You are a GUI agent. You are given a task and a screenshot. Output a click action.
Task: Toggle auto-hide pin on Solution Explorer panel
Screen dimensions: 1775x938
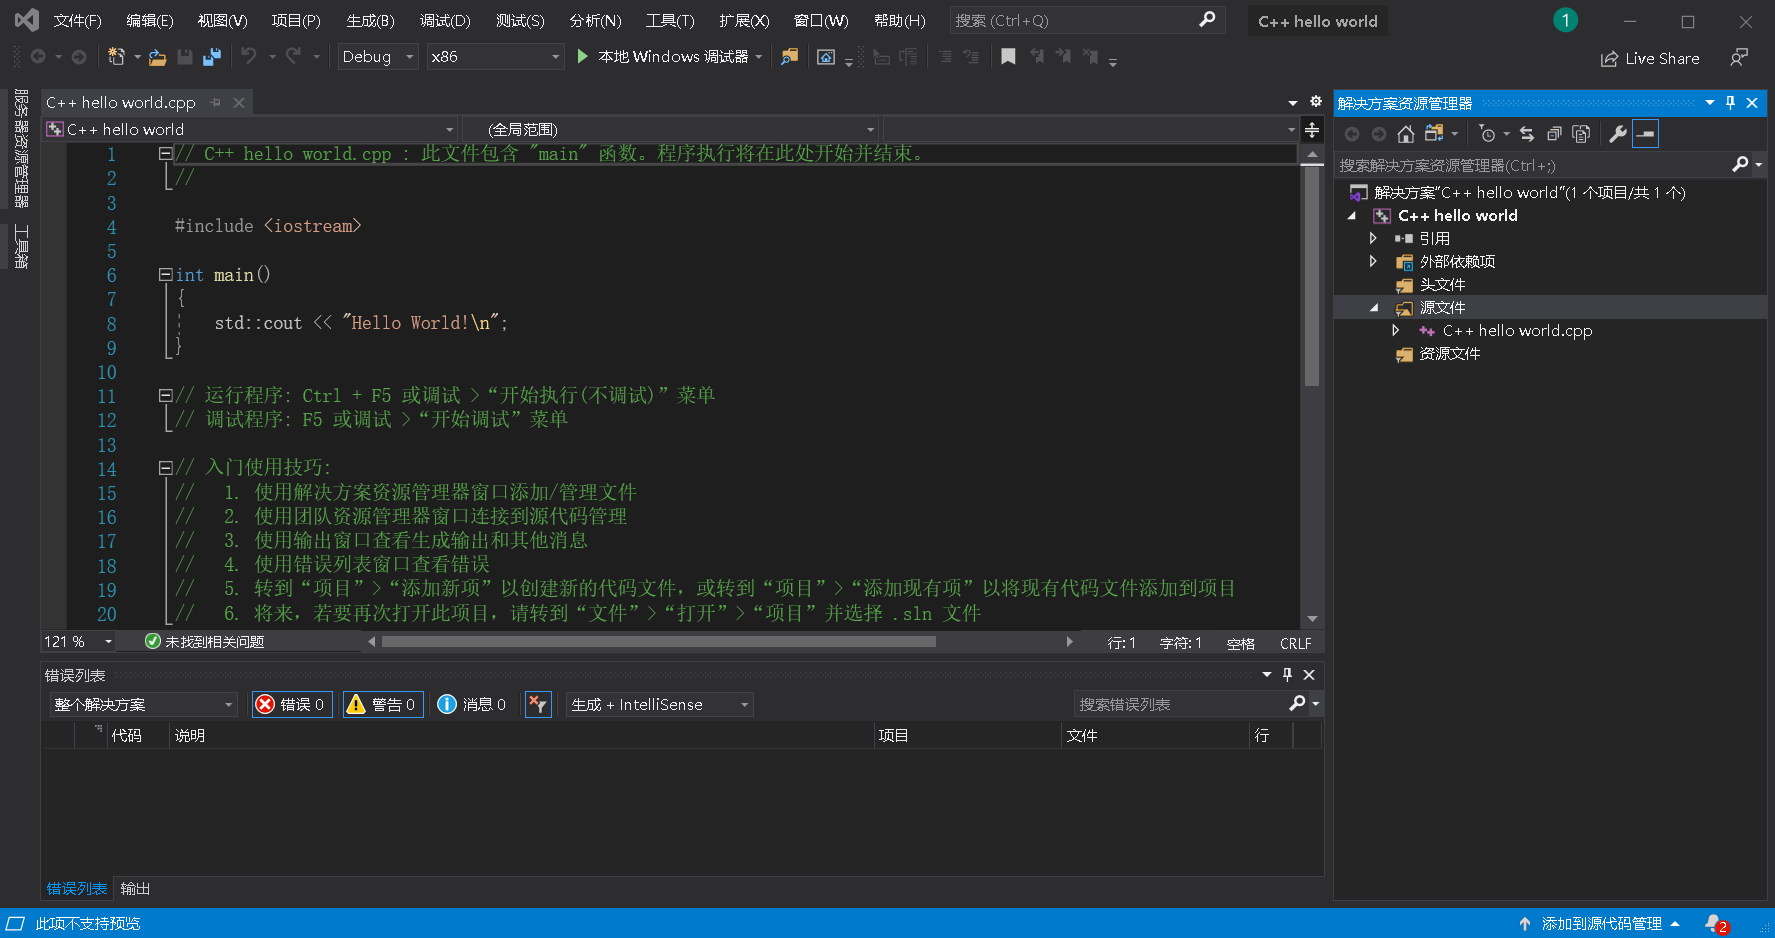(x=1730, y=103)
